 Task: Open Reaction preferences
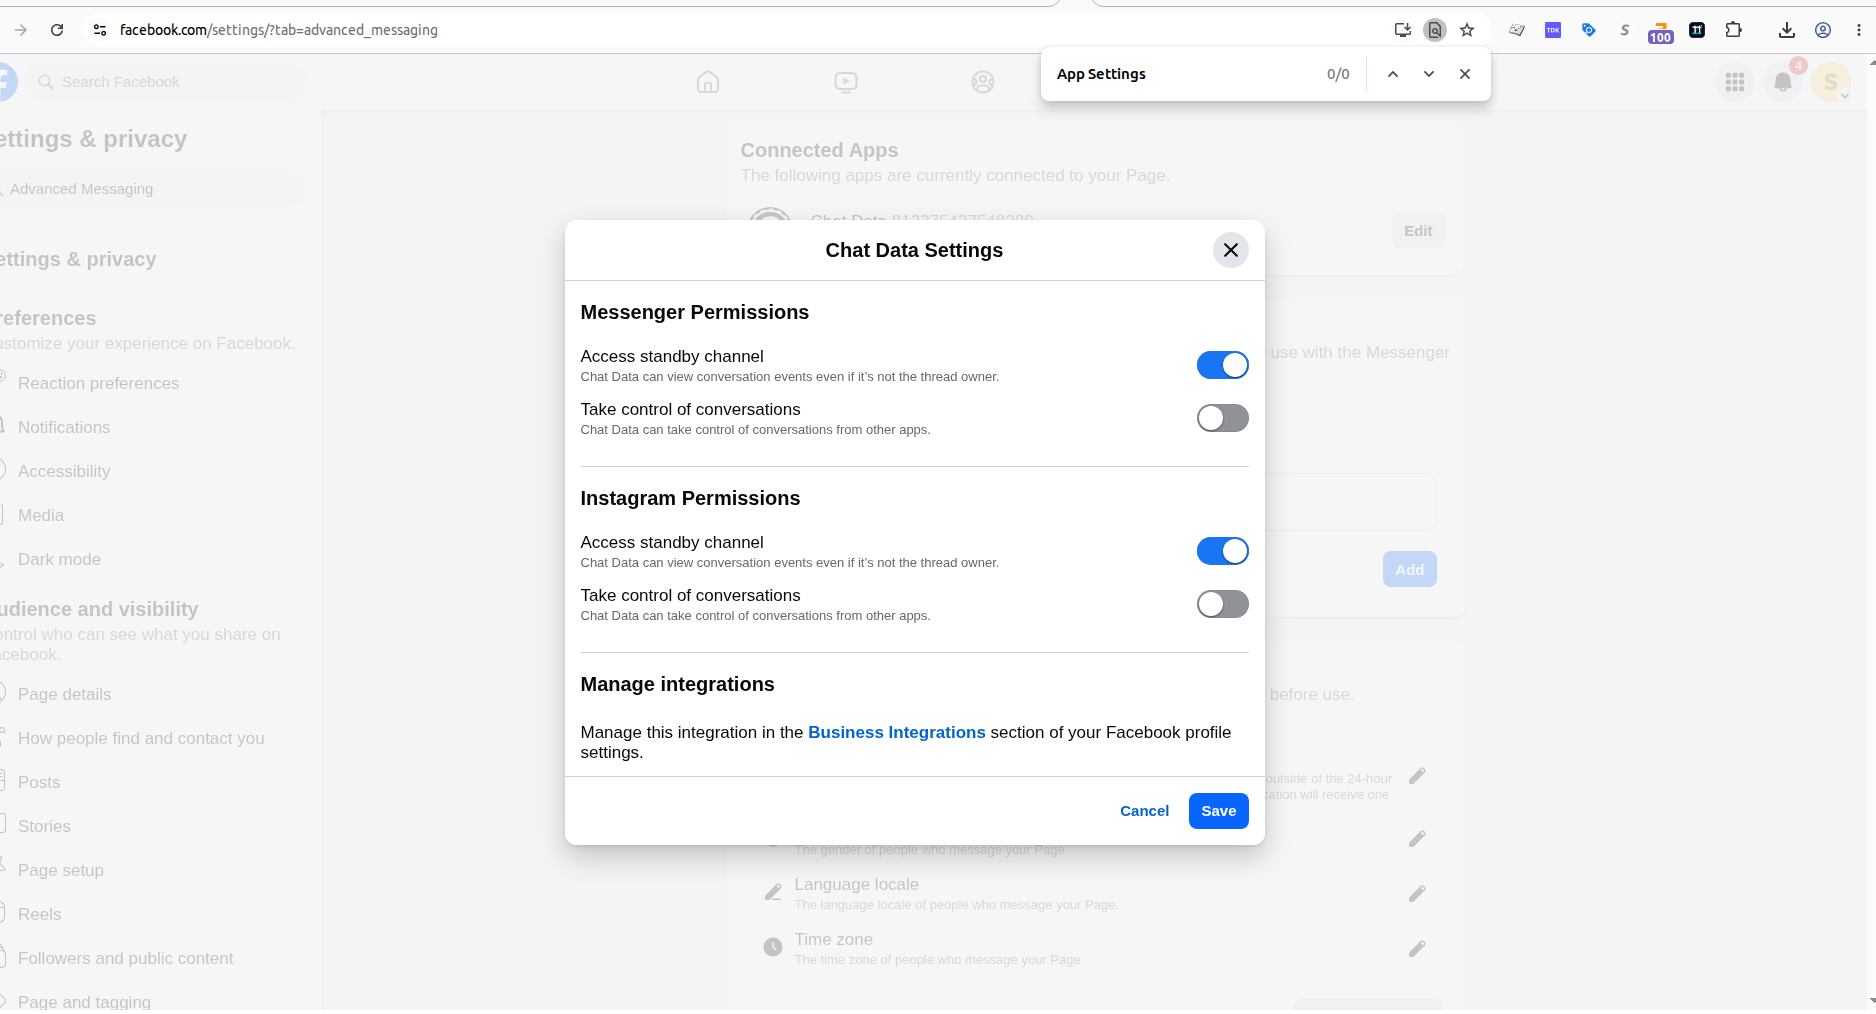(x=98, y=383)
